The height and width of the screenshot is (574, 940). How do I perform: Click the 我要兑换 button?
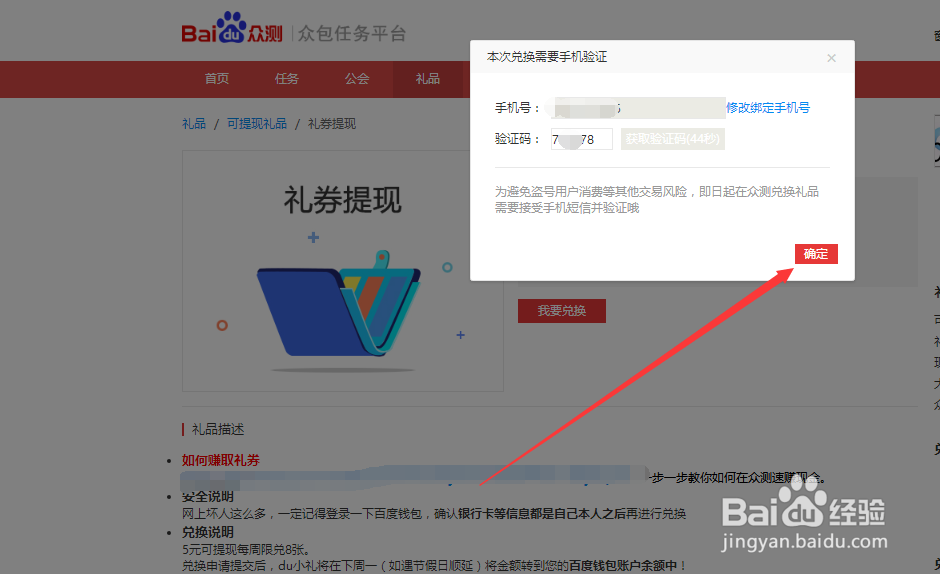tap(562, 311)
